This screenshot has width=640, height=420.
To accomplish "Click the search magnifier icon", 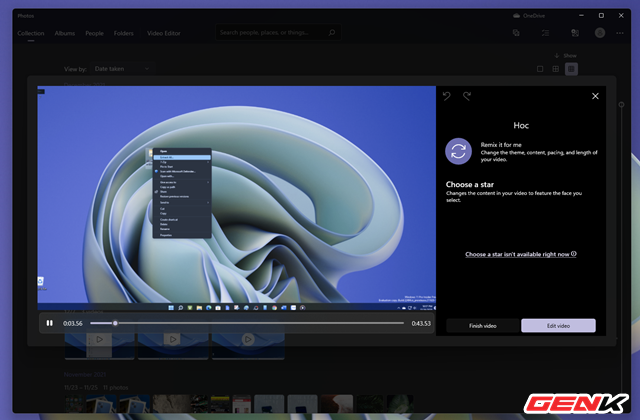I will [332, 32].
